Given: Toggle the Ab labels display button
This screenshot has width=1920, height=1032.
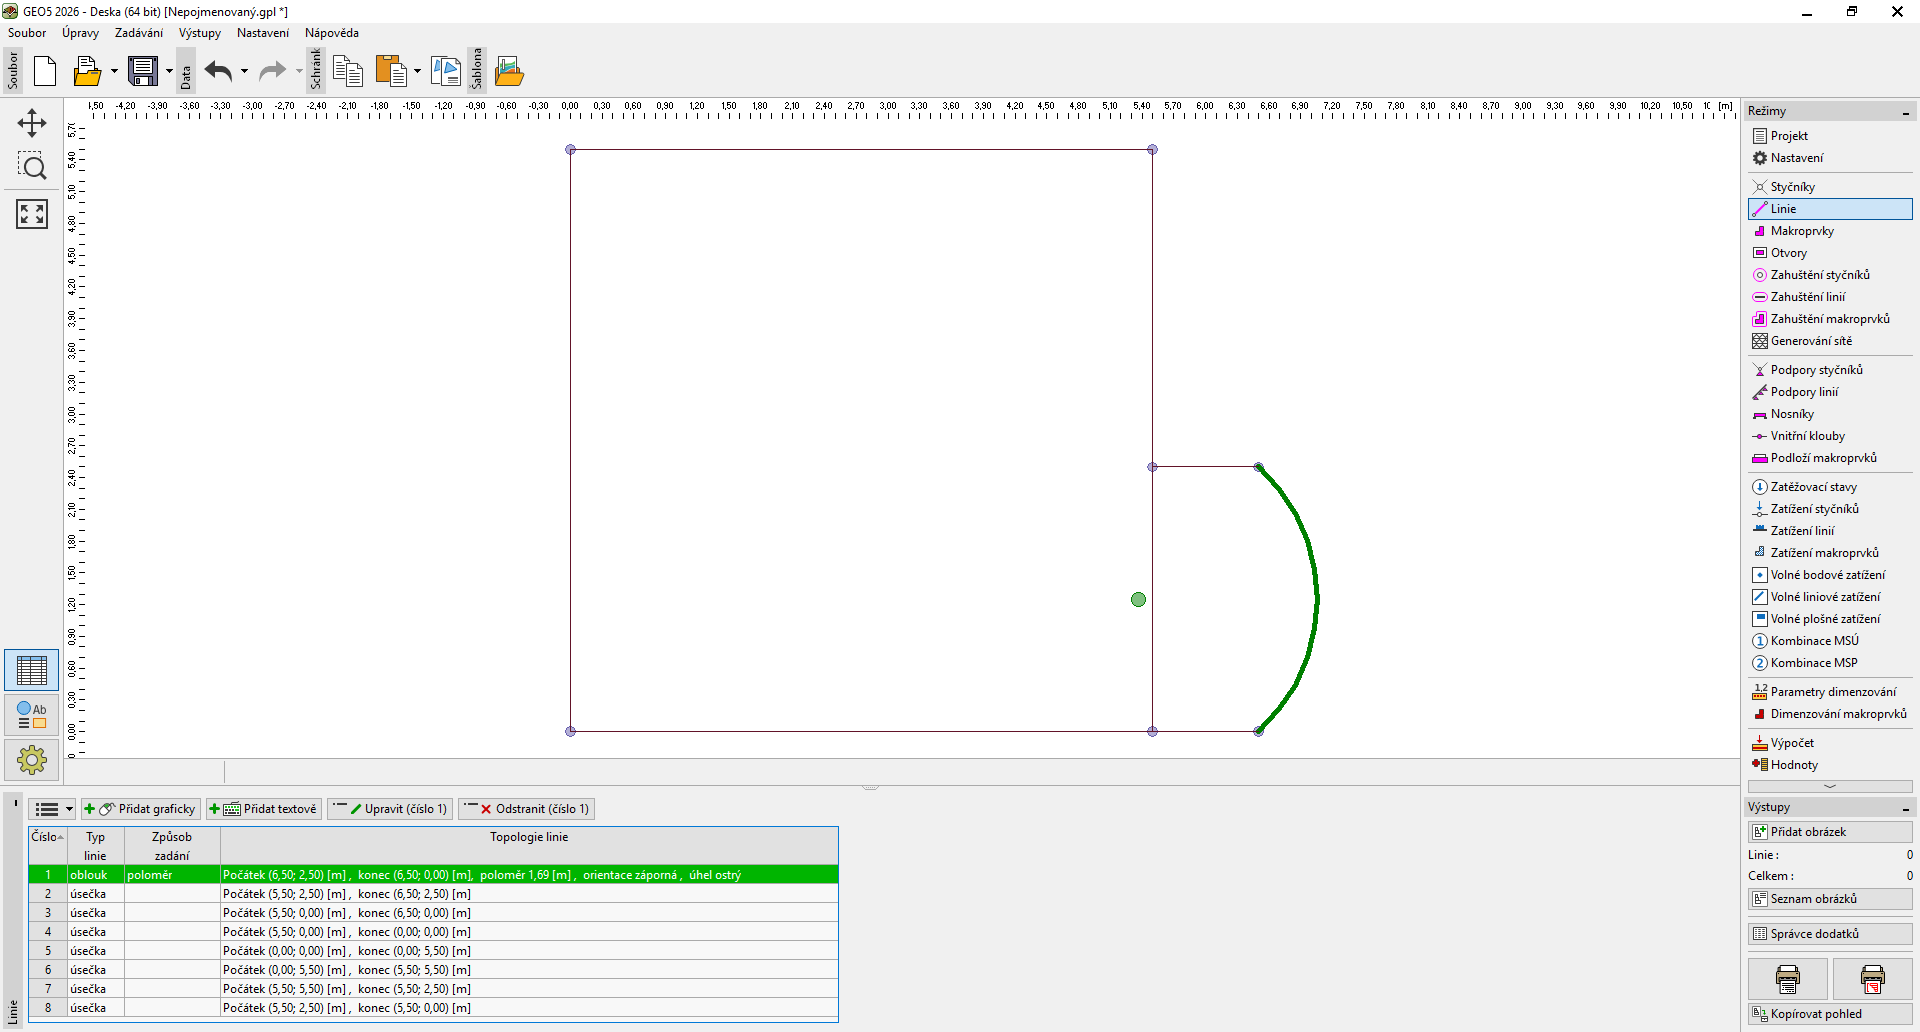Looking at the screenshot, I should click(32, 715).
